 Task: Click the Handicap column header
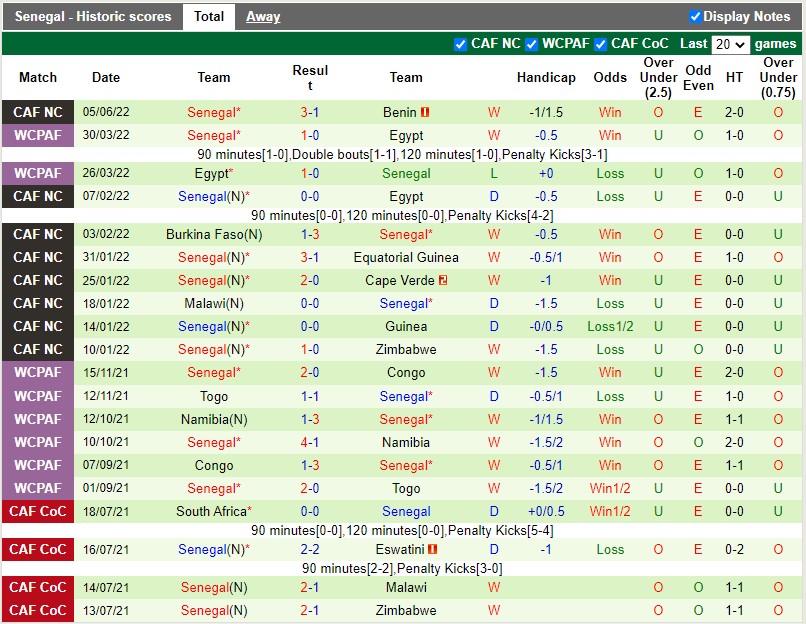tap(546, 78)
